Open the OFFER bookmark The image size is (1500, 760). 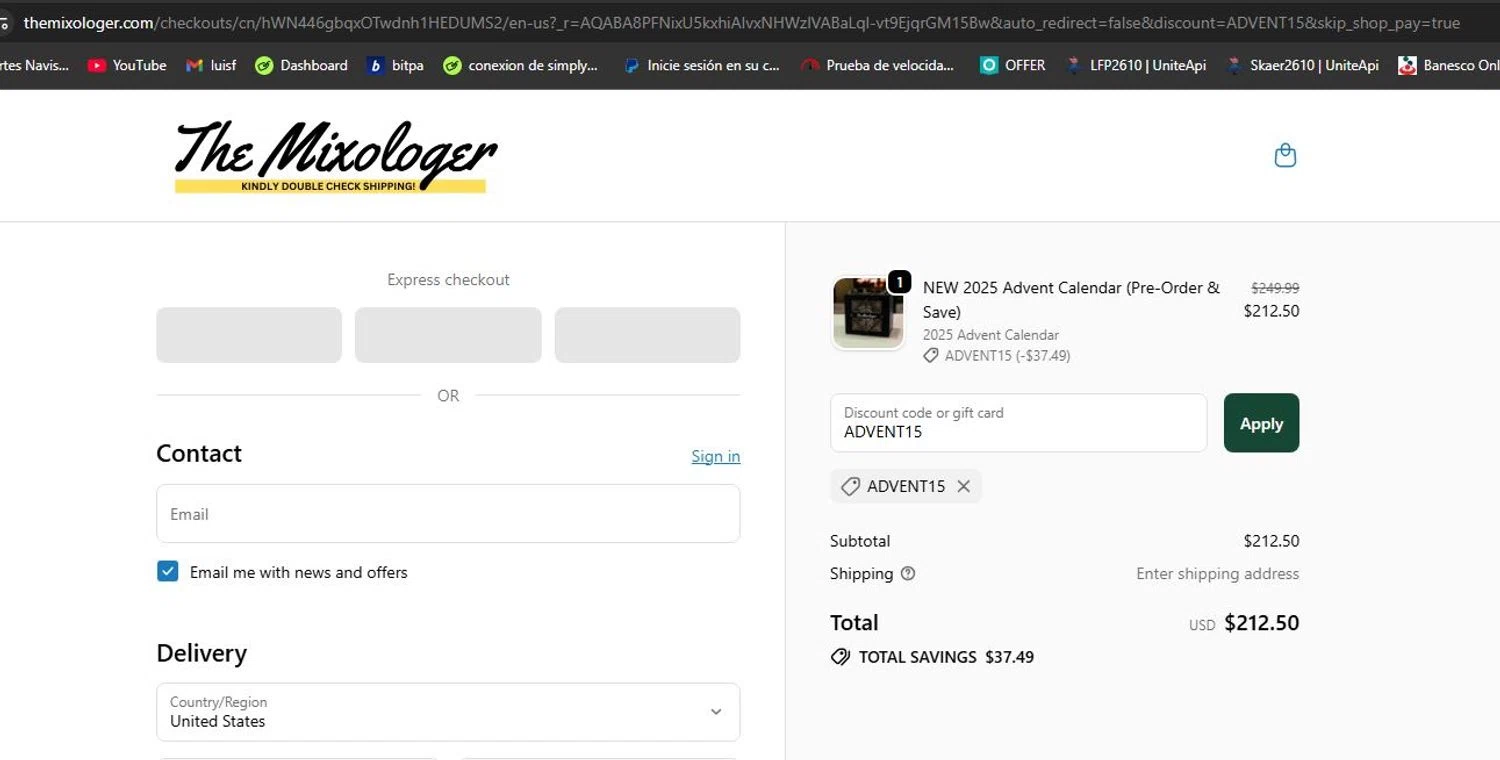[x=1013, y=65]
